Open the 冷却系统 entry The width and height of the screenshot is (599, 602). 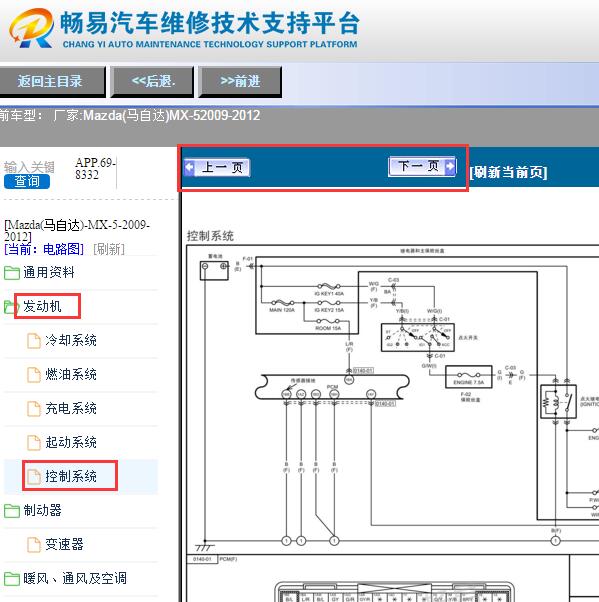[x=71, y=340]
